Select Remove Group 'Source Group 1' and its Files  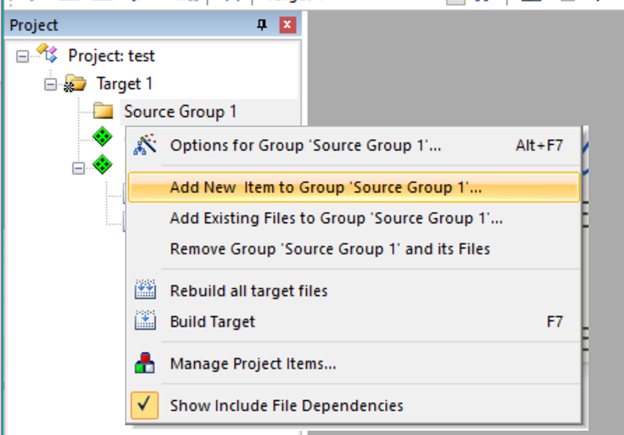coord(330,248)
